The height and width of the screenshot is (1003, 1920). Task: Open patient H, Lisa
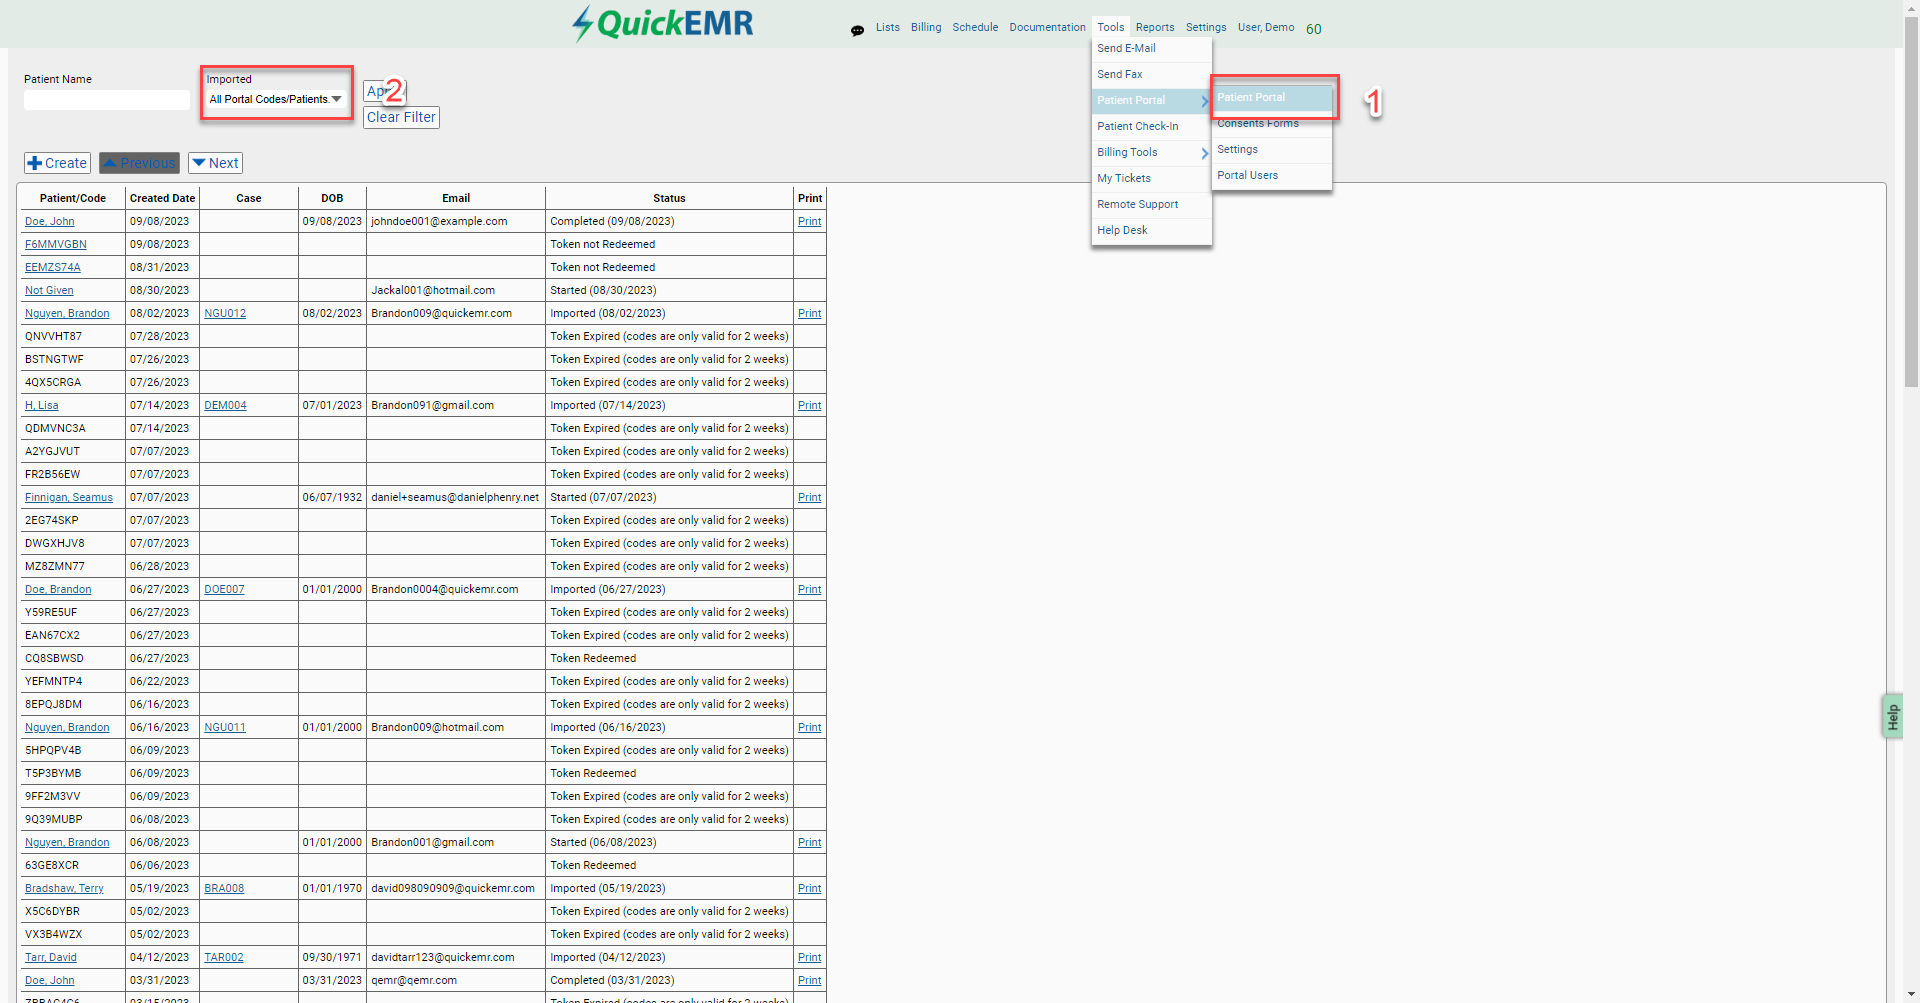pos(42,405)
